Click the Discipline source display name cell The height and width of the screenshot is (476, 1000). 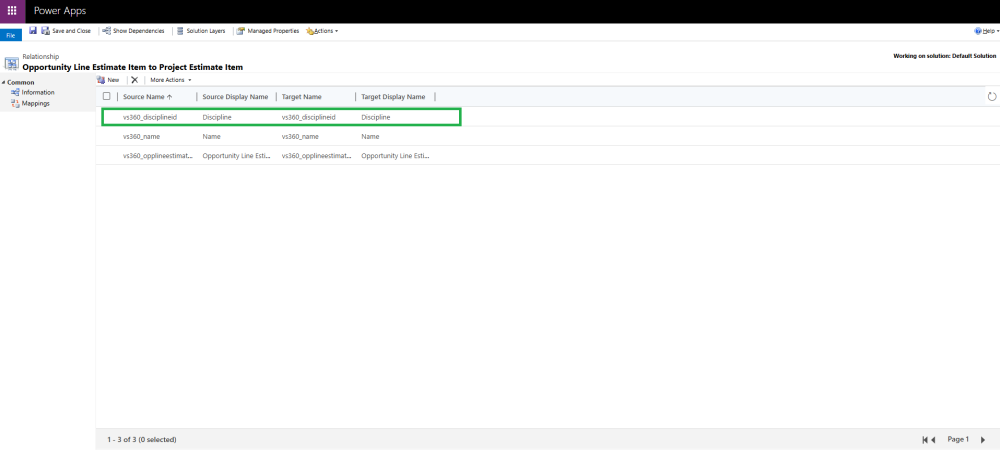pos(217,117)
